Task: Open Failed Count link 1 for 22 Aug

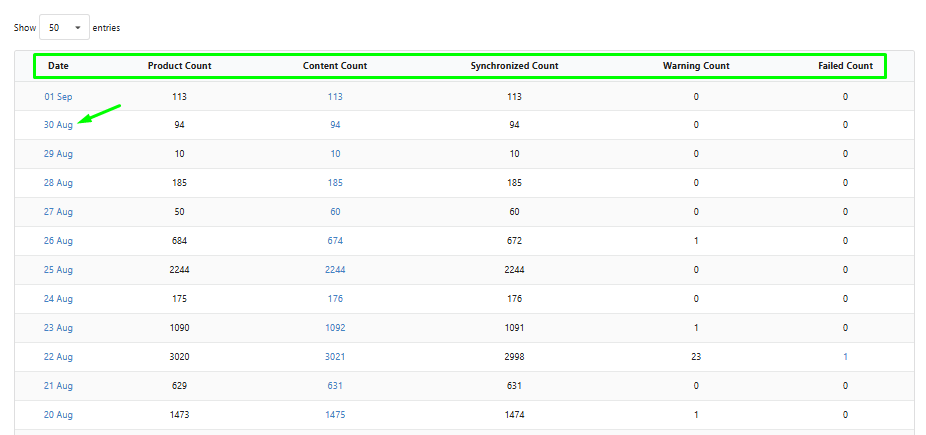Action: pos(846,357)
